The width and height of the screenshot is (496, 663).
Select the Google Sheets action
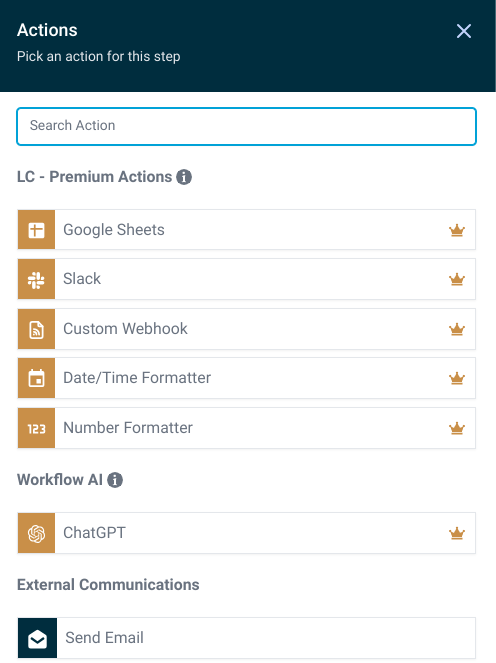[x=247, y=230]
